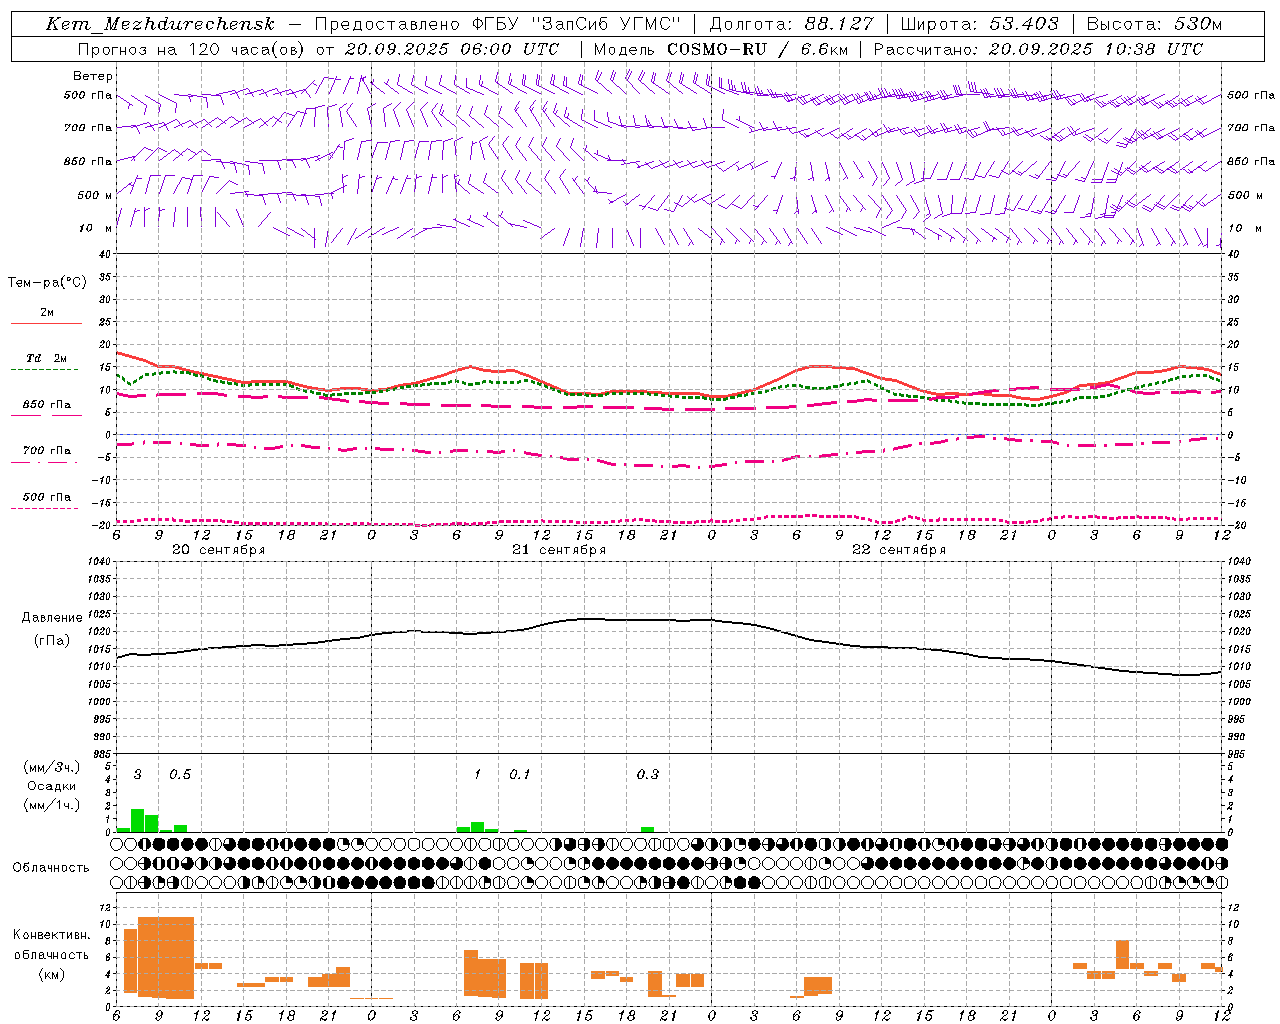Click the Давление pressure panel label
This screenshot has width=1280, height=1024.
(x=50, y=618)
